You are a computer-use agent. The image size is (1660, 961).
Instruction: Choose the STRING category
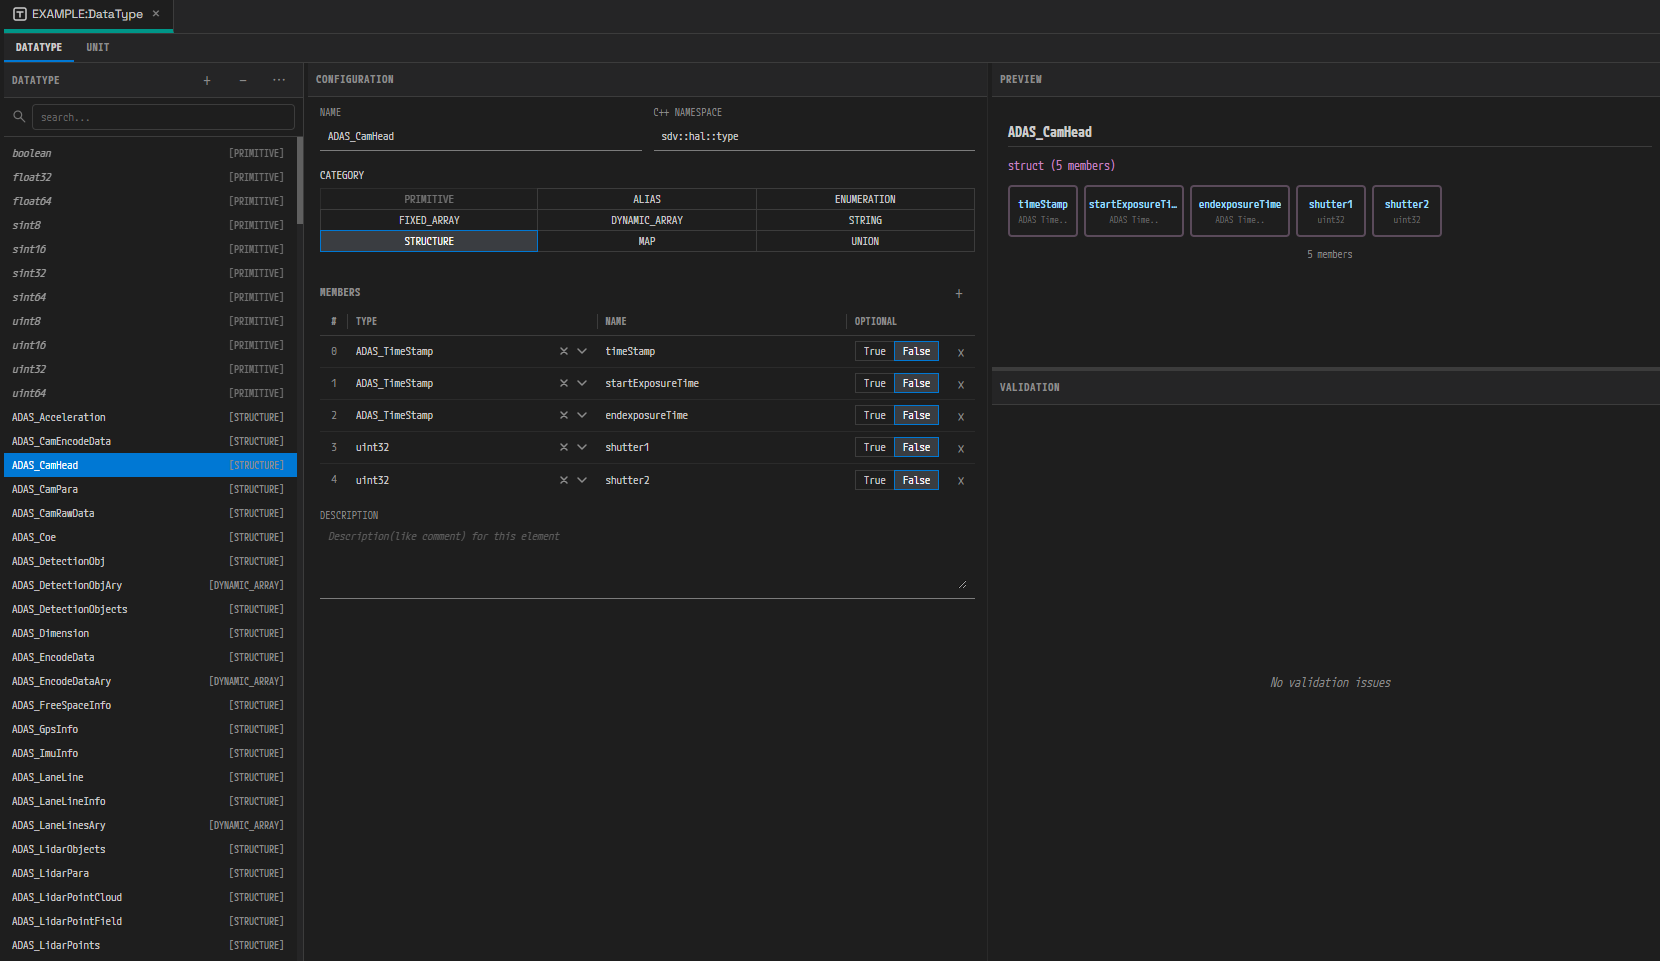pos(865,220)
